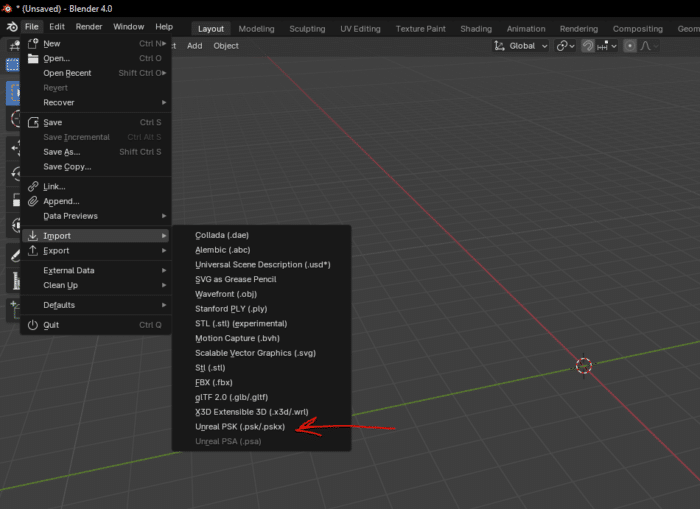This screenshot has width=700, height=509.
Task: Expand the External Data submenu
Action: pyautogui.click(x=96, y=270)
